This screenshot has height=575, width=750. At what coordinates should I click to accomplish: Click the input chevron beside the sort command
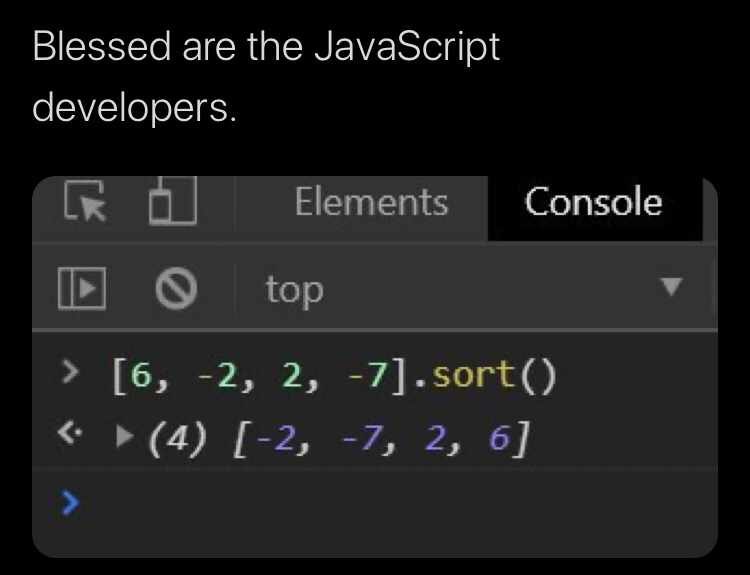70,372
